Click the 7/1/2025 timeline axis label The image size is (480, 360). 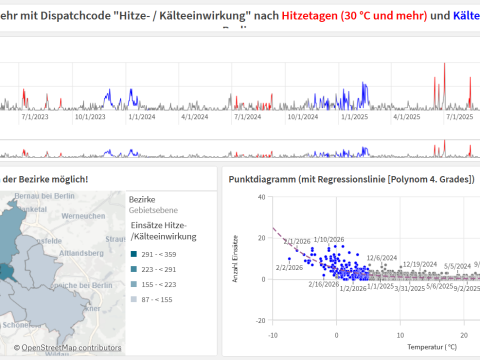(460, 117)
